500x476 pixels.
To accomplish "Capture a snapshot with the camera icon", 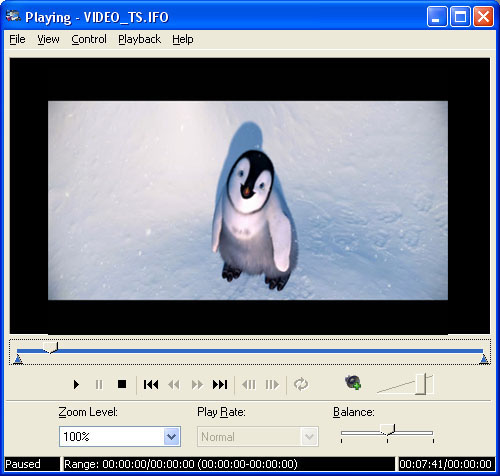I will coord(353,383).
